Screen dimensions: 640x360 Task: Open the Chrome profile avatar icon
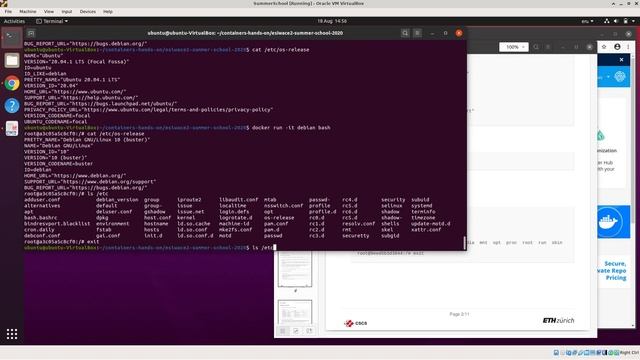[x=617, y=47]
